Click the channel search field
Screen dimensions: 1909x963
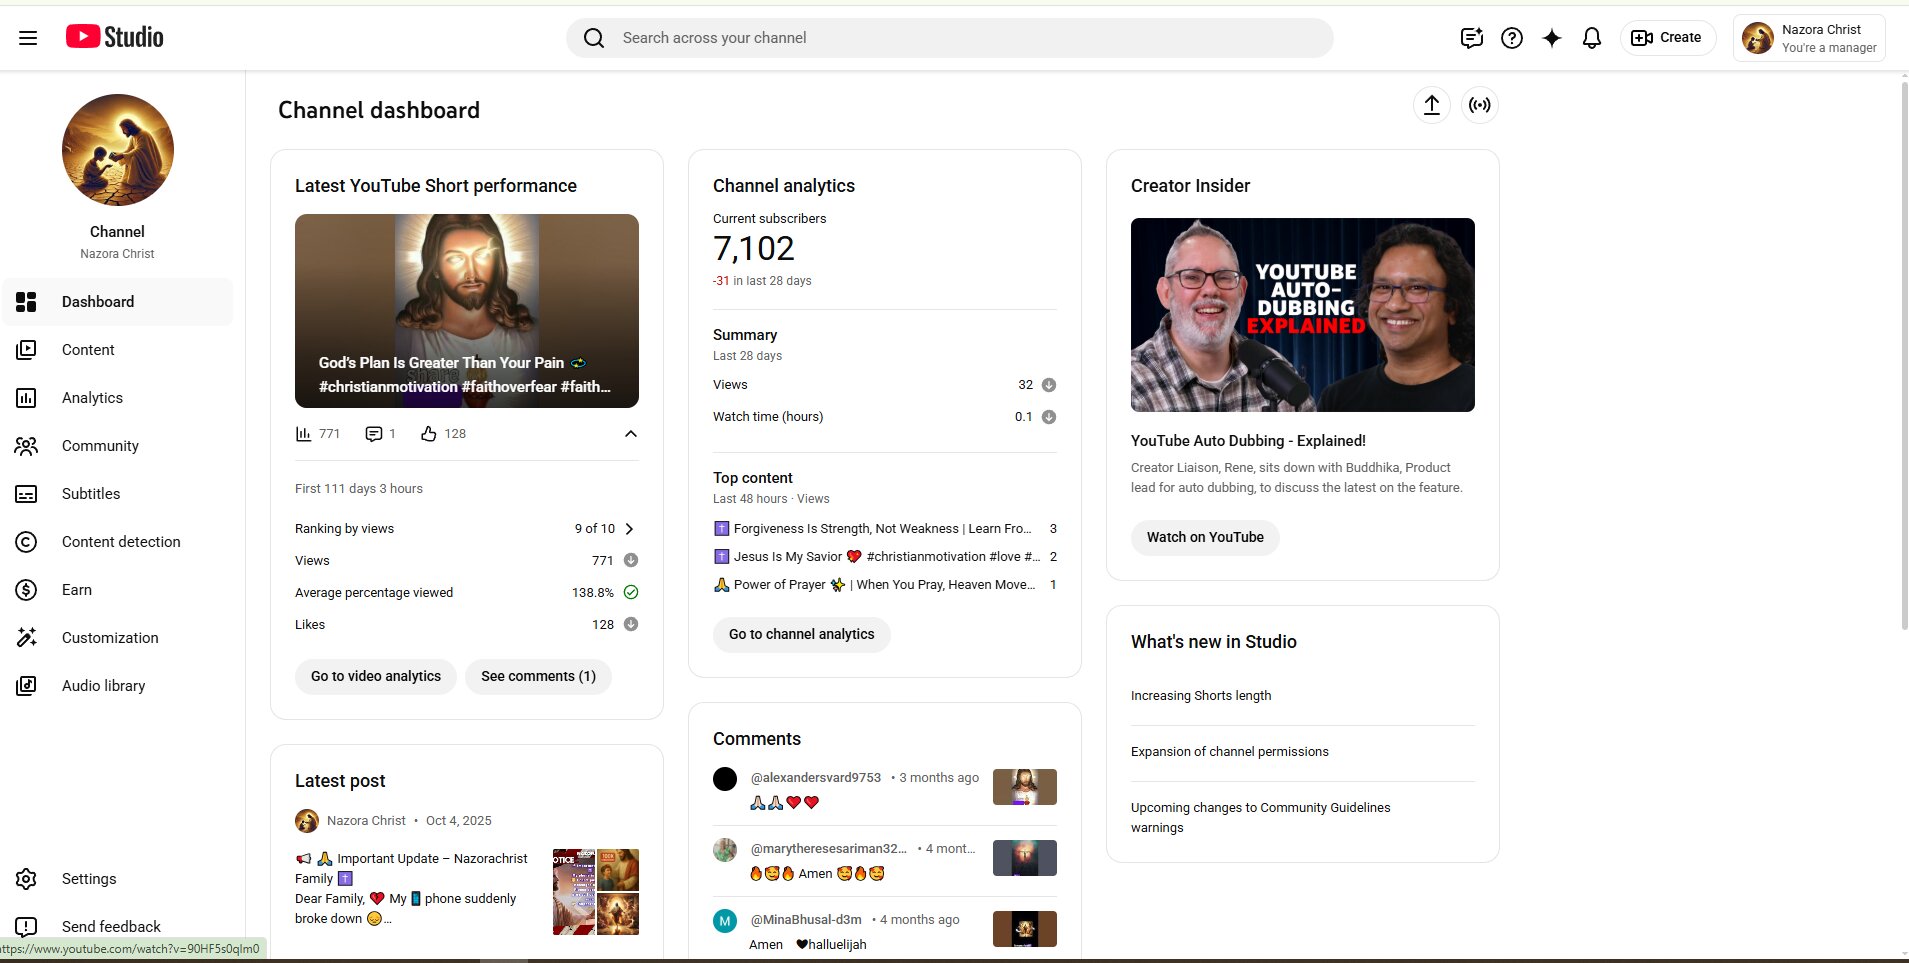(x=950, y=37)
